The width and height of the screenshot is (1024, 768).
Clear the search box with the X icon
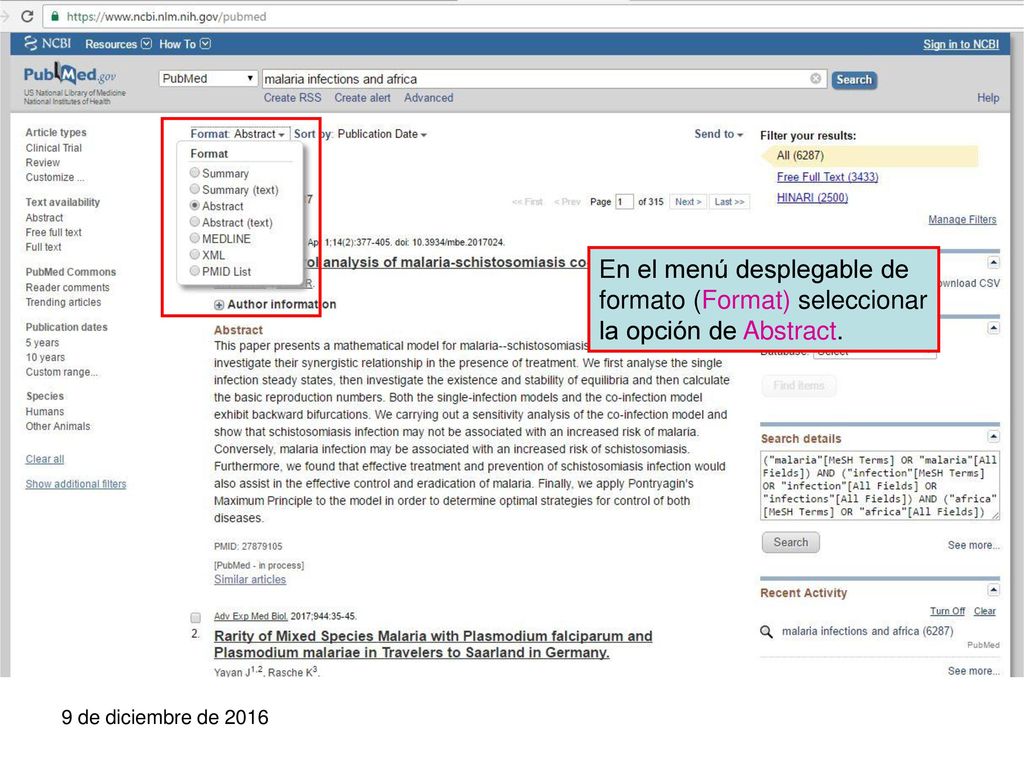(x=815, y=78)
